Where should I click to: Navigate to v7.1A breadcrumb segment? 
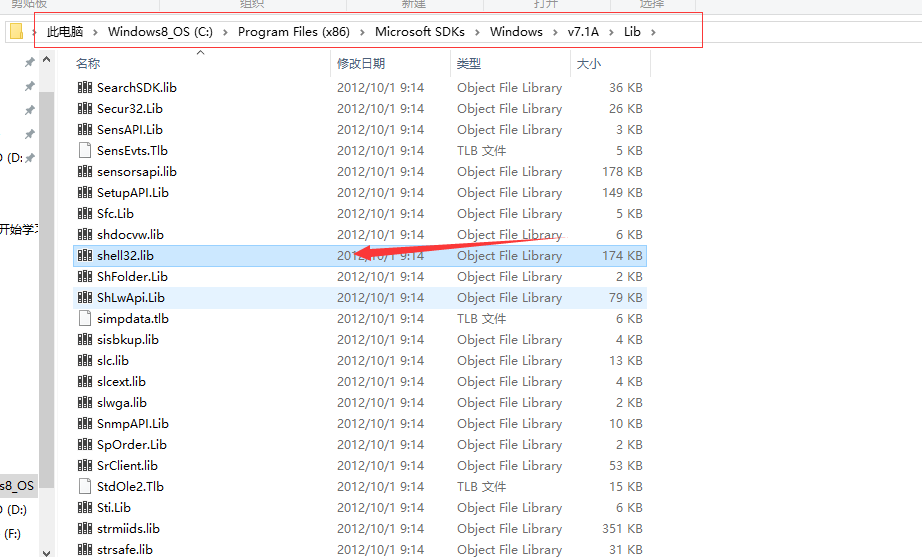[583, 32]
